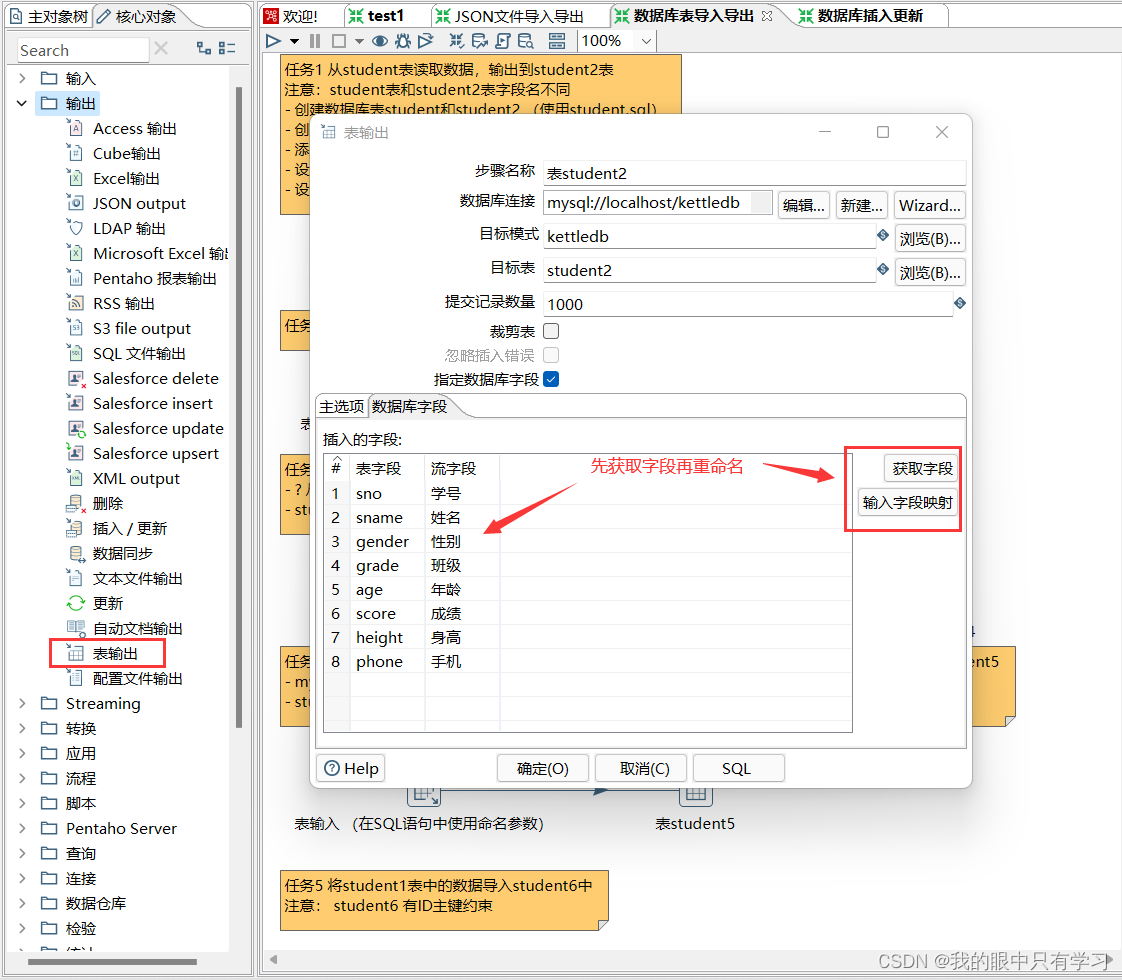
Task: Pause the running transformation
Action: (315, 41)
